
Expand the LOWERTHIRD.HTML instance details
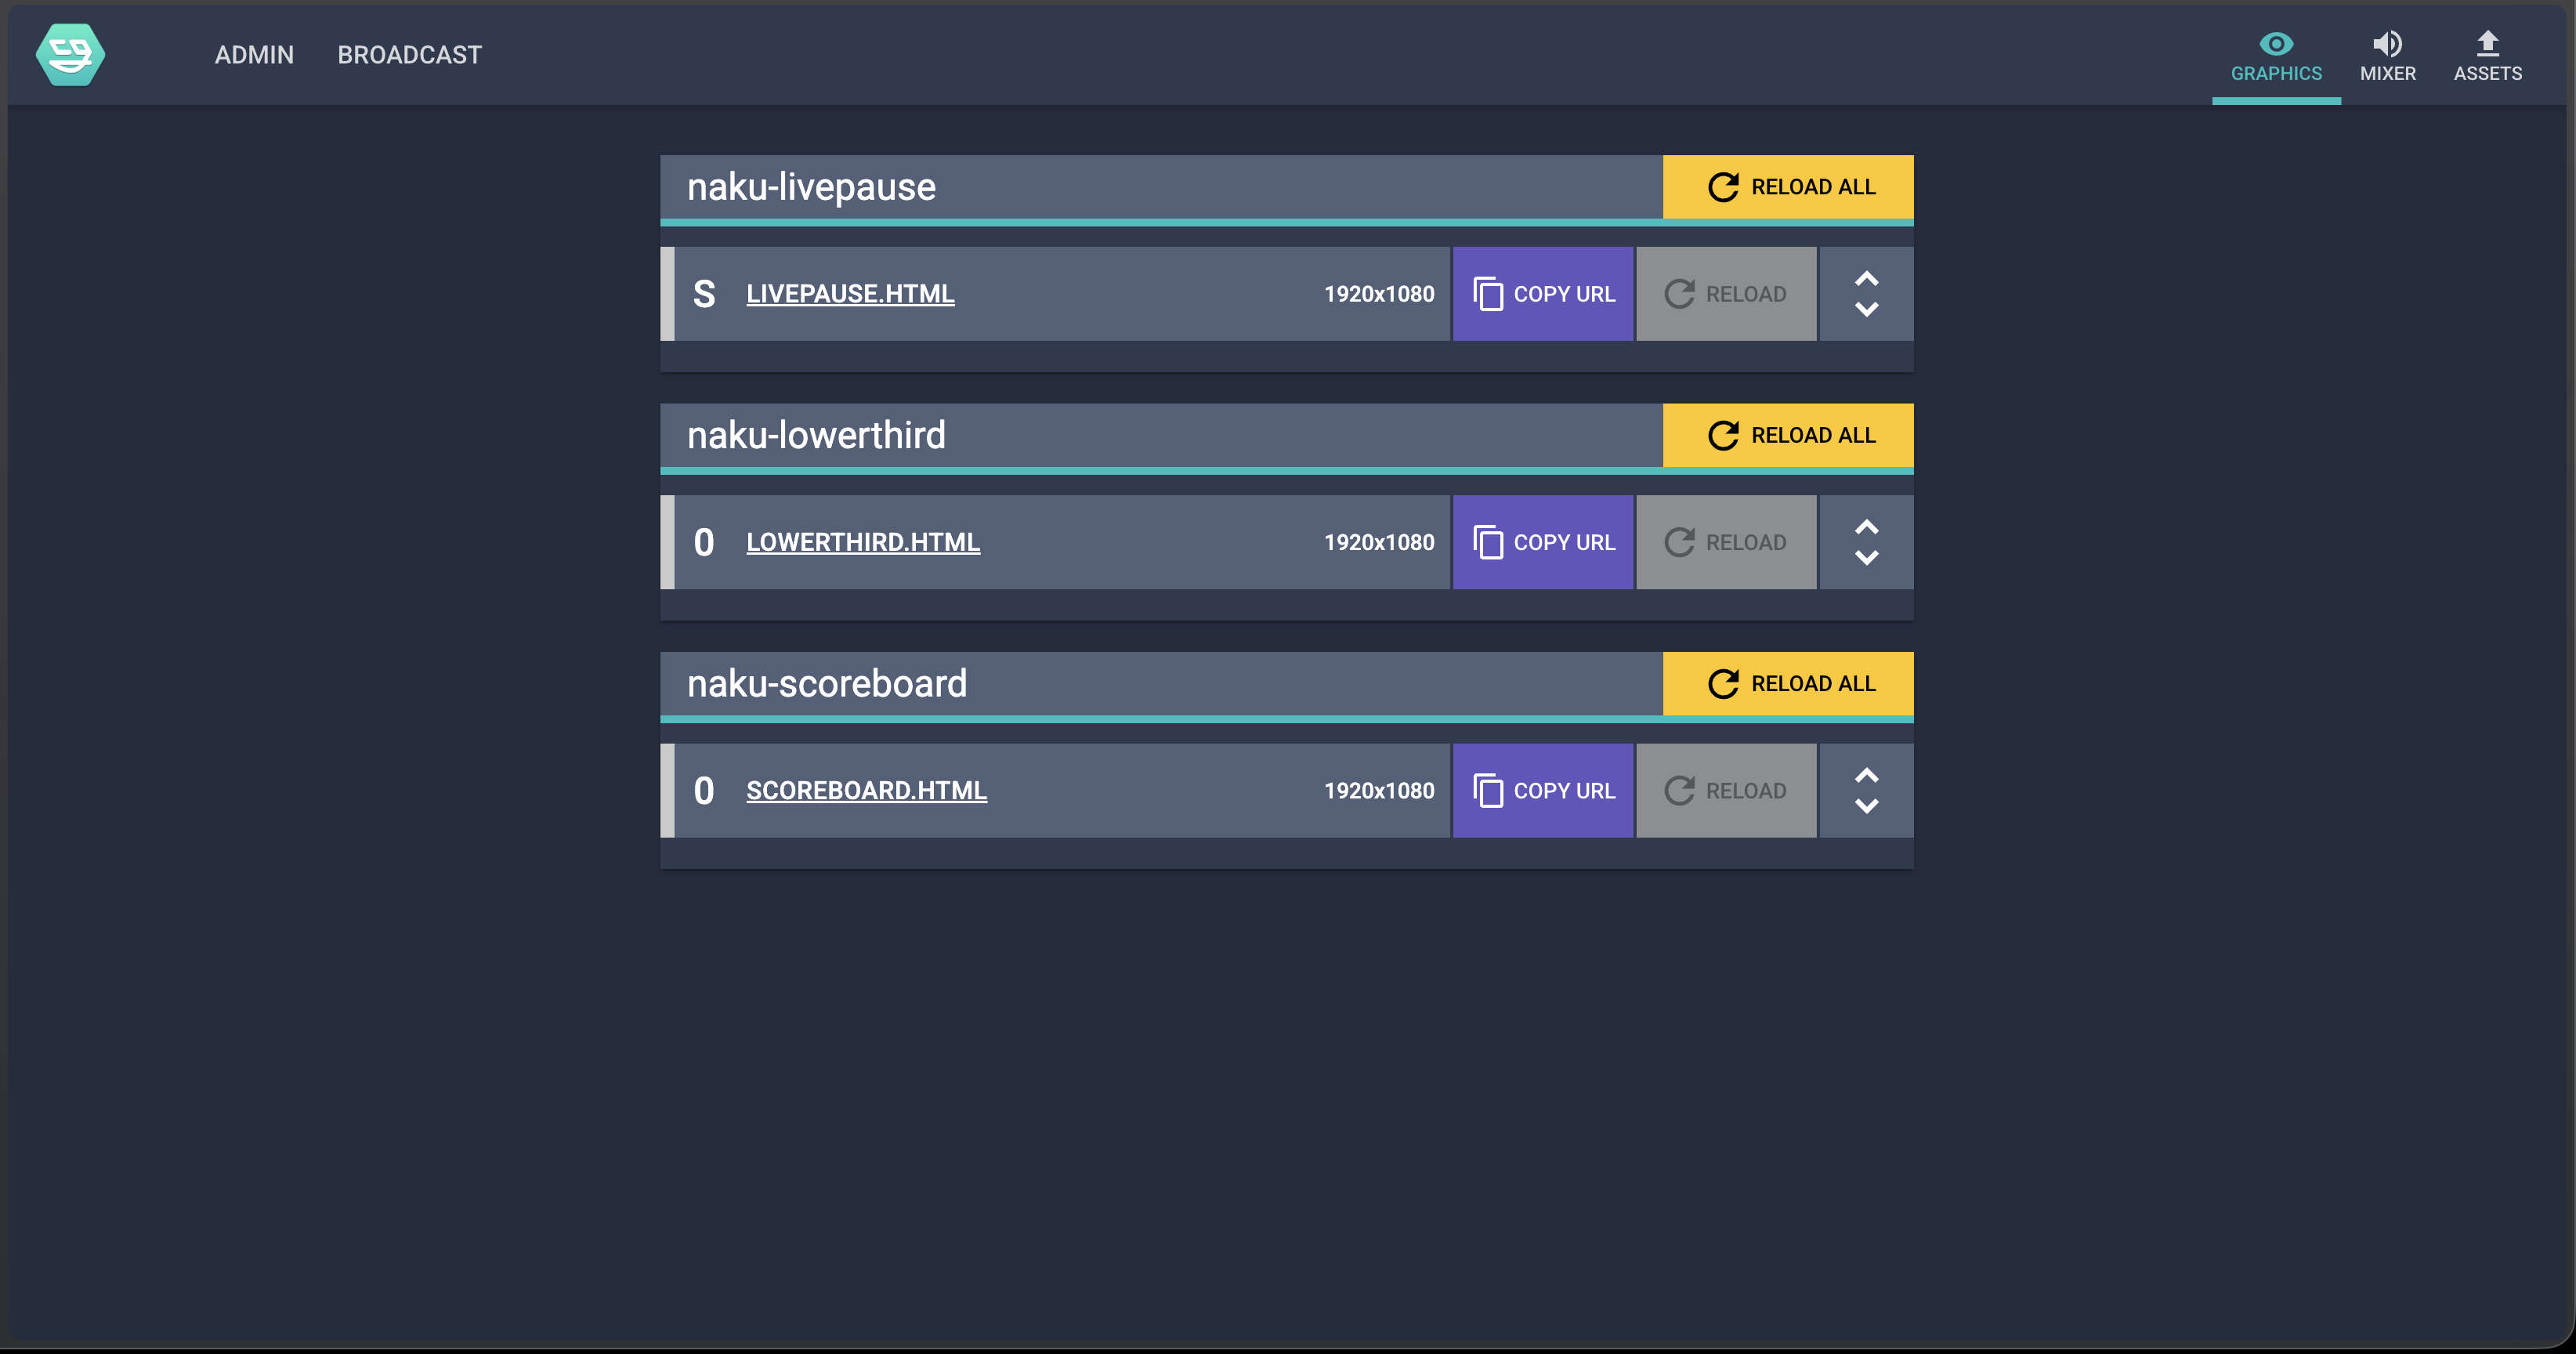(x=1866, y=542)
